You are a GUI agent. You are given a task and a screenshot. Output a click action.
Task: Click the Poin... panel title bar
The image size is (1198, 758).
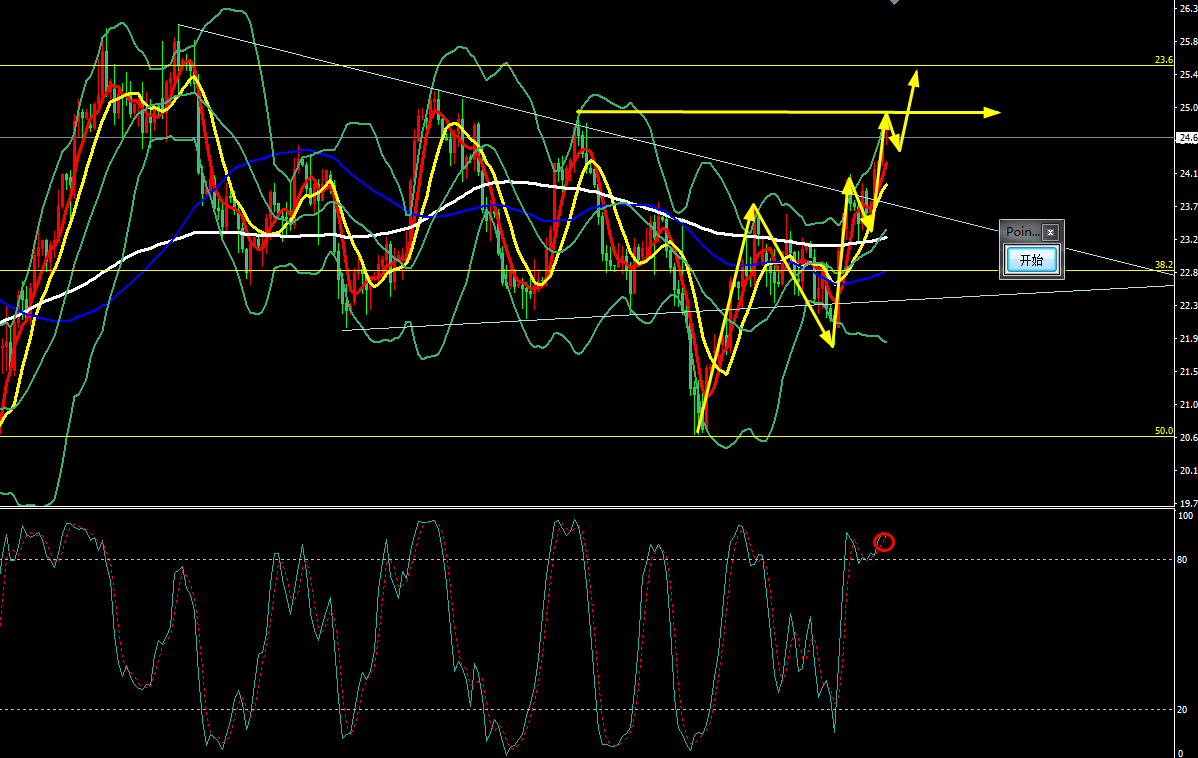tap(1022, 232)
